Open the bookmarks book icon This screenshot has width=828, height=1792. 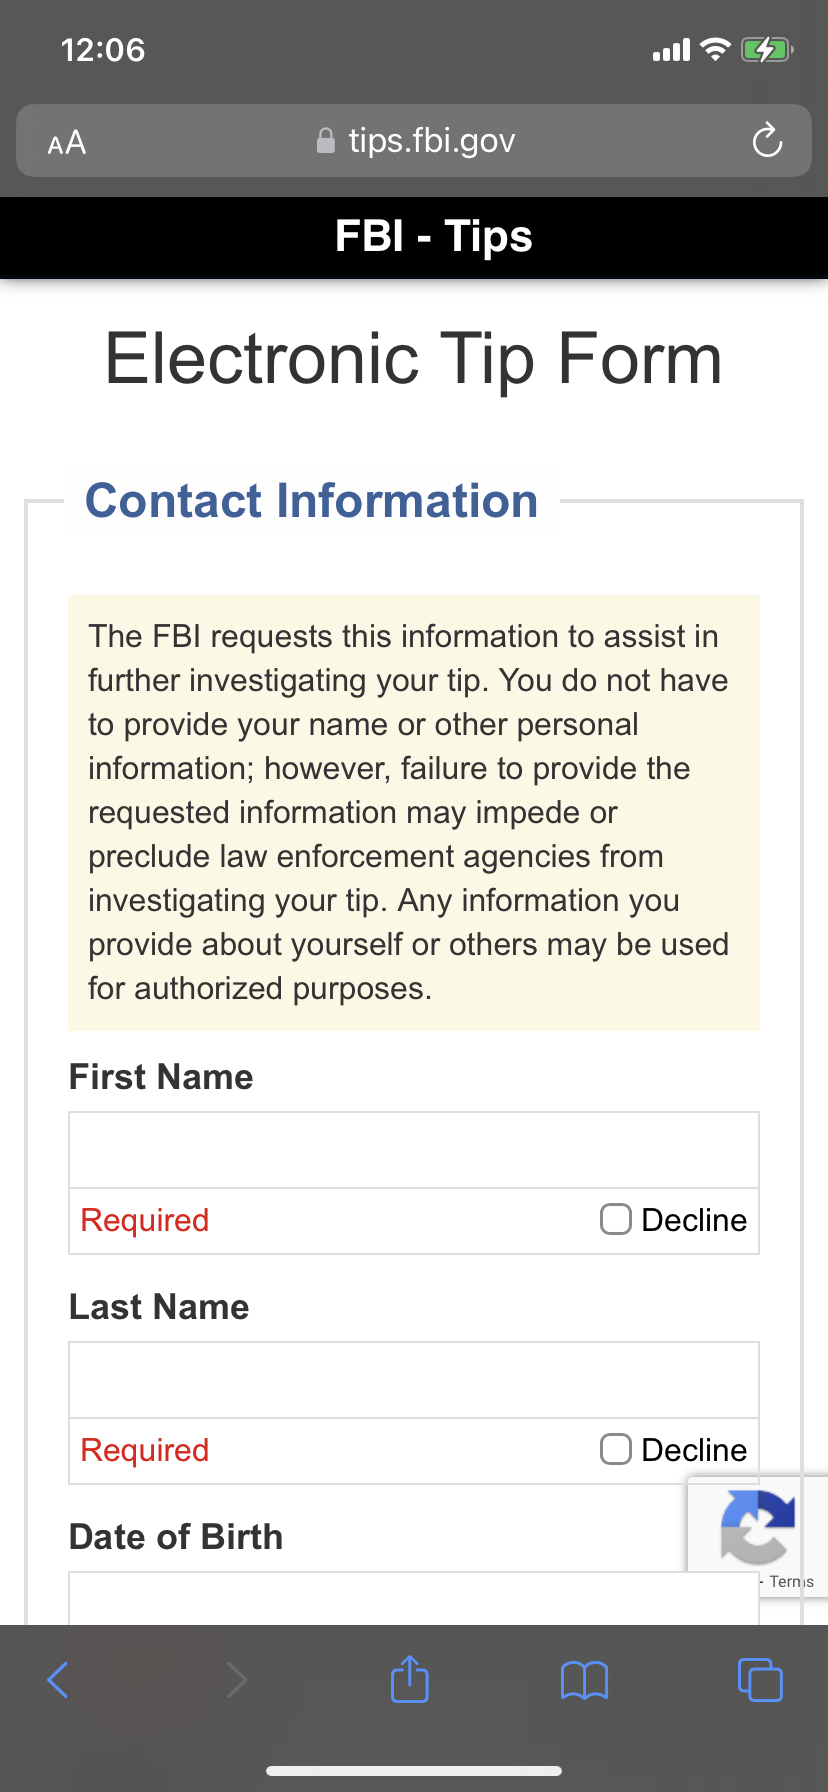tap(585, 1680)
